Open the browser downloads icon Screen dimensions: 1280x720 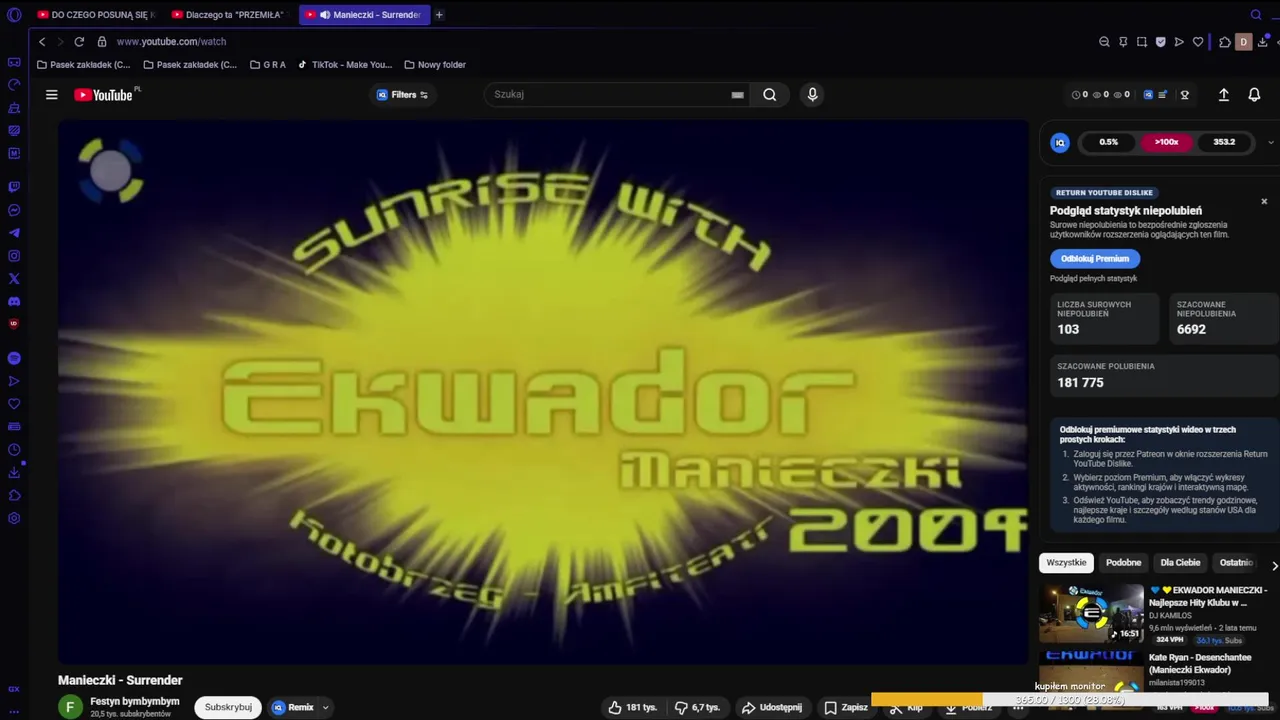(x=1263, y=42)
